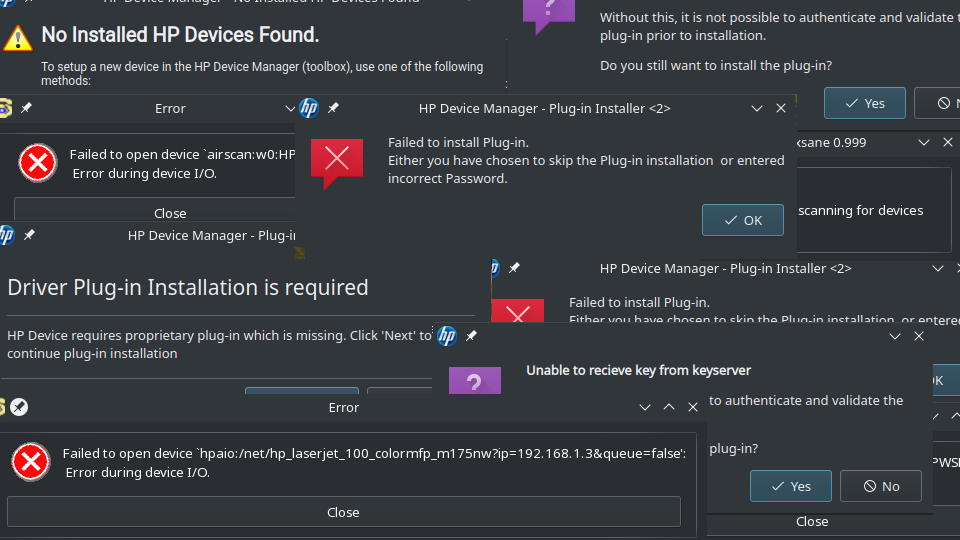
Task: Close the hpaio Error dialog via its Close button
Action: pos(343,512)
